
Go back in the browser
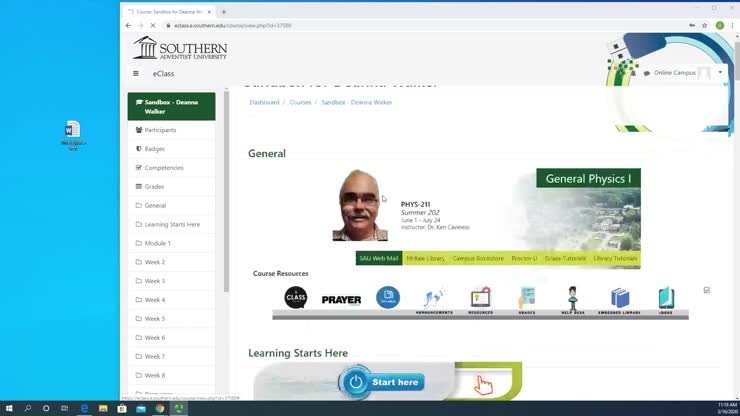(x=128, y=25)
